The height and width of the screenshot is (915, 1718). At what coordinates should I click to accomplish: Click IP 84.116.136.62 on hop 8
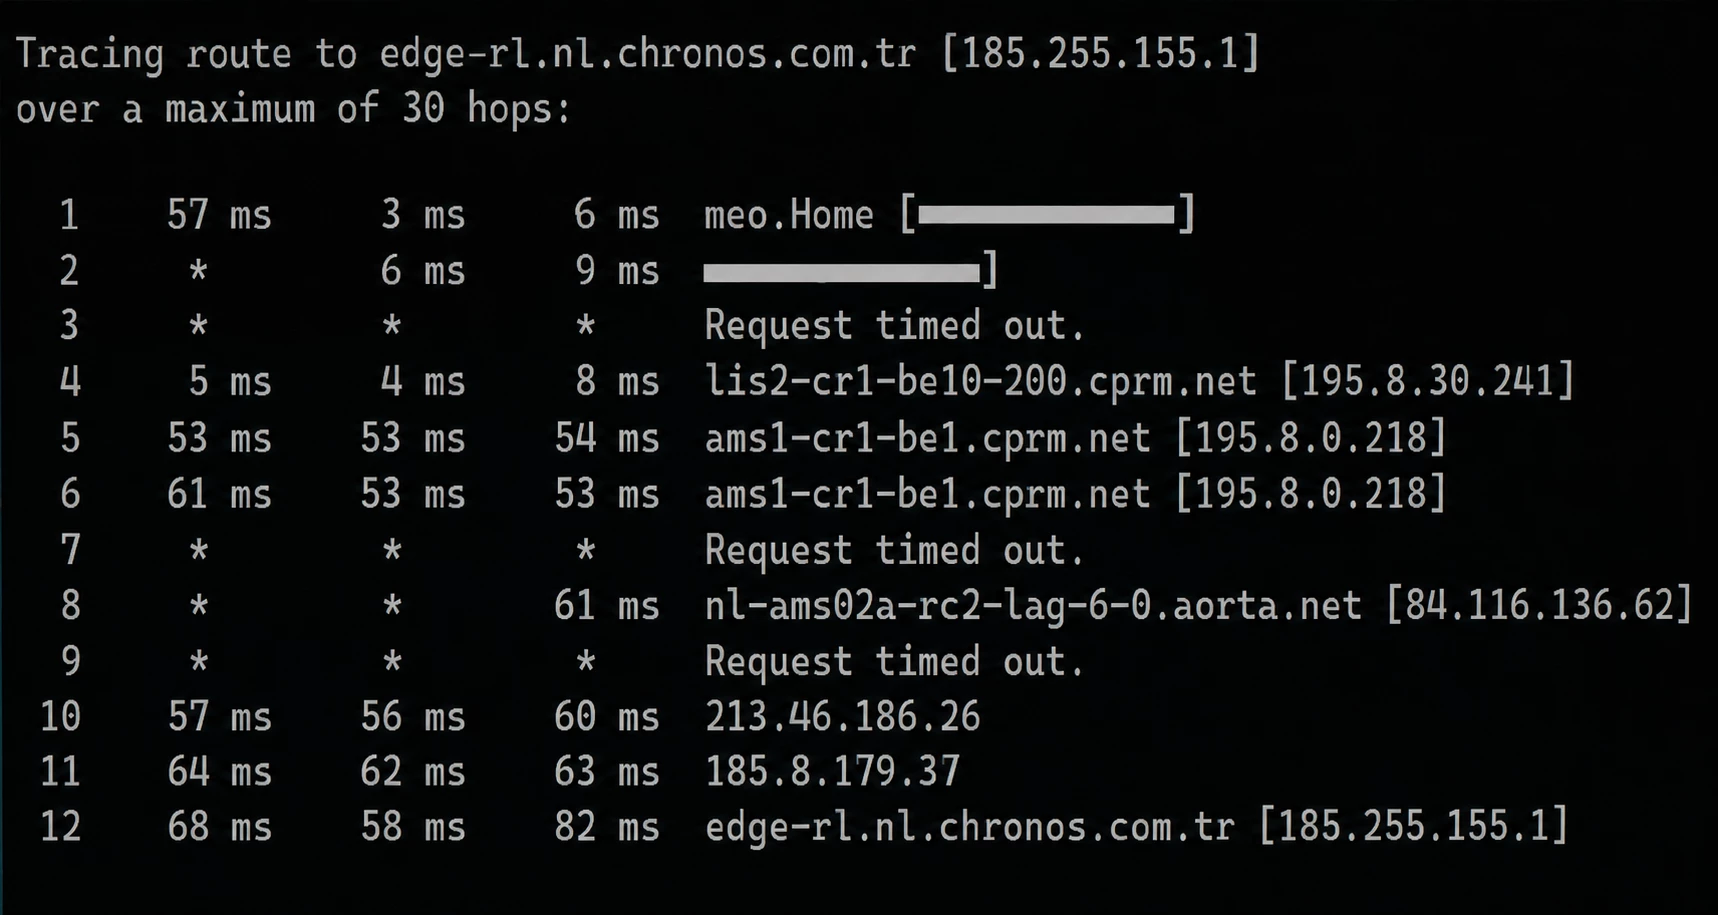1539,605
